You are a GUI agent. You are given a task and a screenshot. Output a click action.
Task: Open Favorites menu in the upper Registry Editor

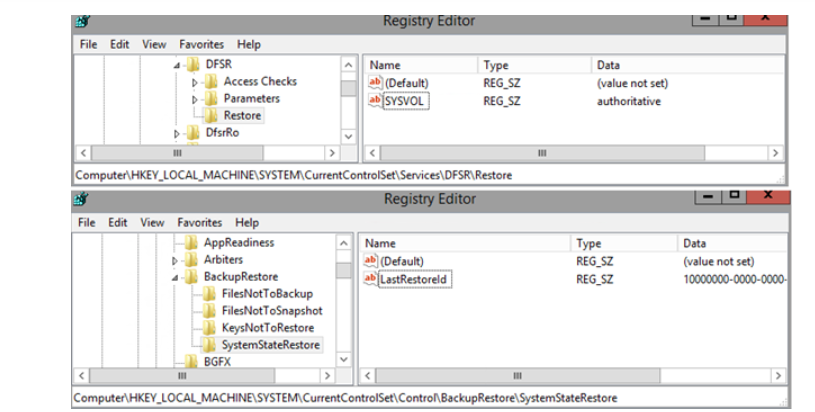tap(201, 45)
